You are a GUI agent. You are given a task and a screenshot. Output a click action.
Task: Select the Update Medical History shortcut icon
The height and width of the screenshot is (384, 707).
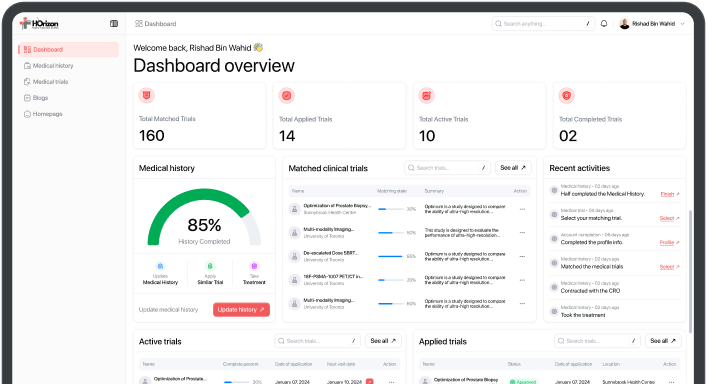point(160,266)
